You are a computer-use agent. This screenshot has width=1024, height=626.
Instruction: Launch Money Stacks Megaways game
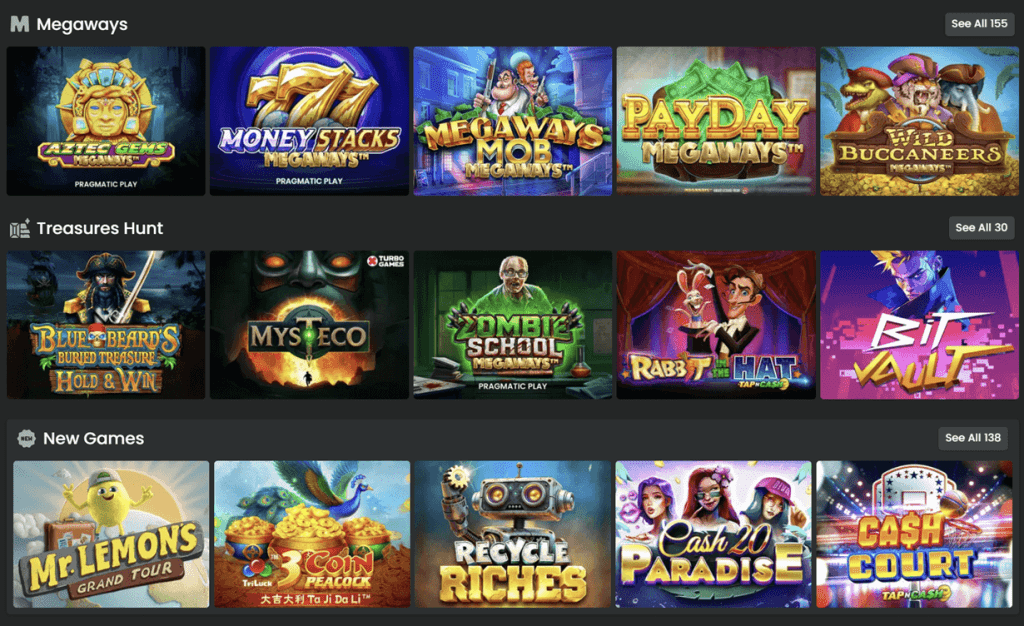point(309,121)
